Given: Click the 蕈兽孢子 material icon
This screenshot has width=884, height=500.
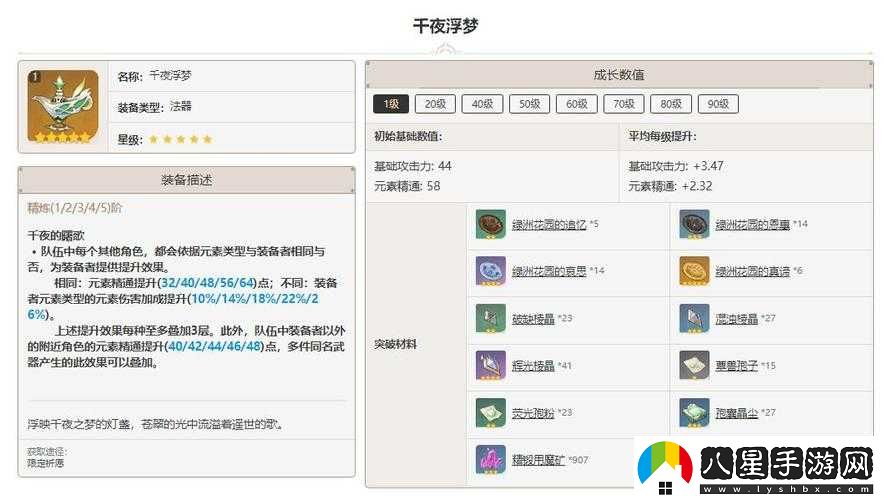Looking at the screenshot, I should (x=694, y=365).
